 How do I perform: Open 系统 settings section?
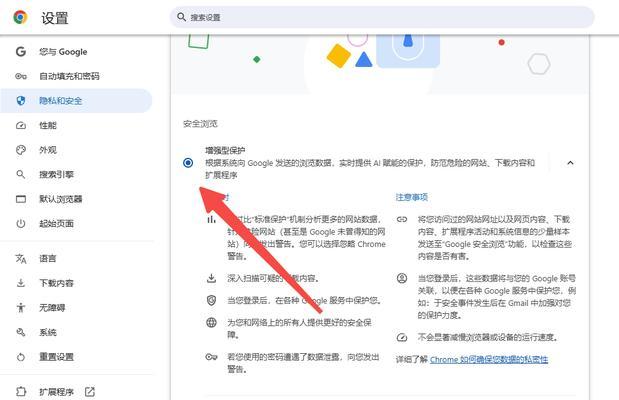point(48,332)
